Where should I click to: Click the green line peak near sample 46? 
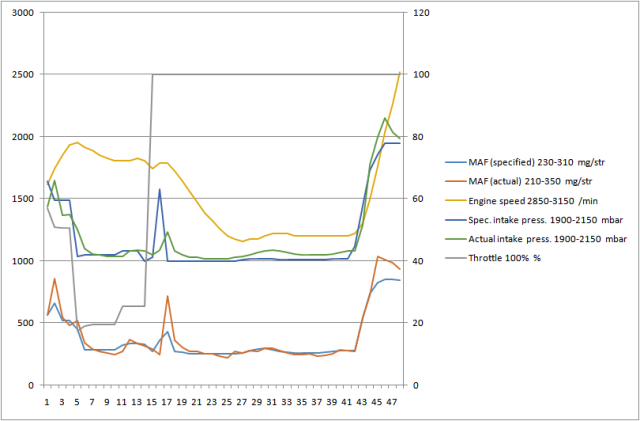point(384,118)
